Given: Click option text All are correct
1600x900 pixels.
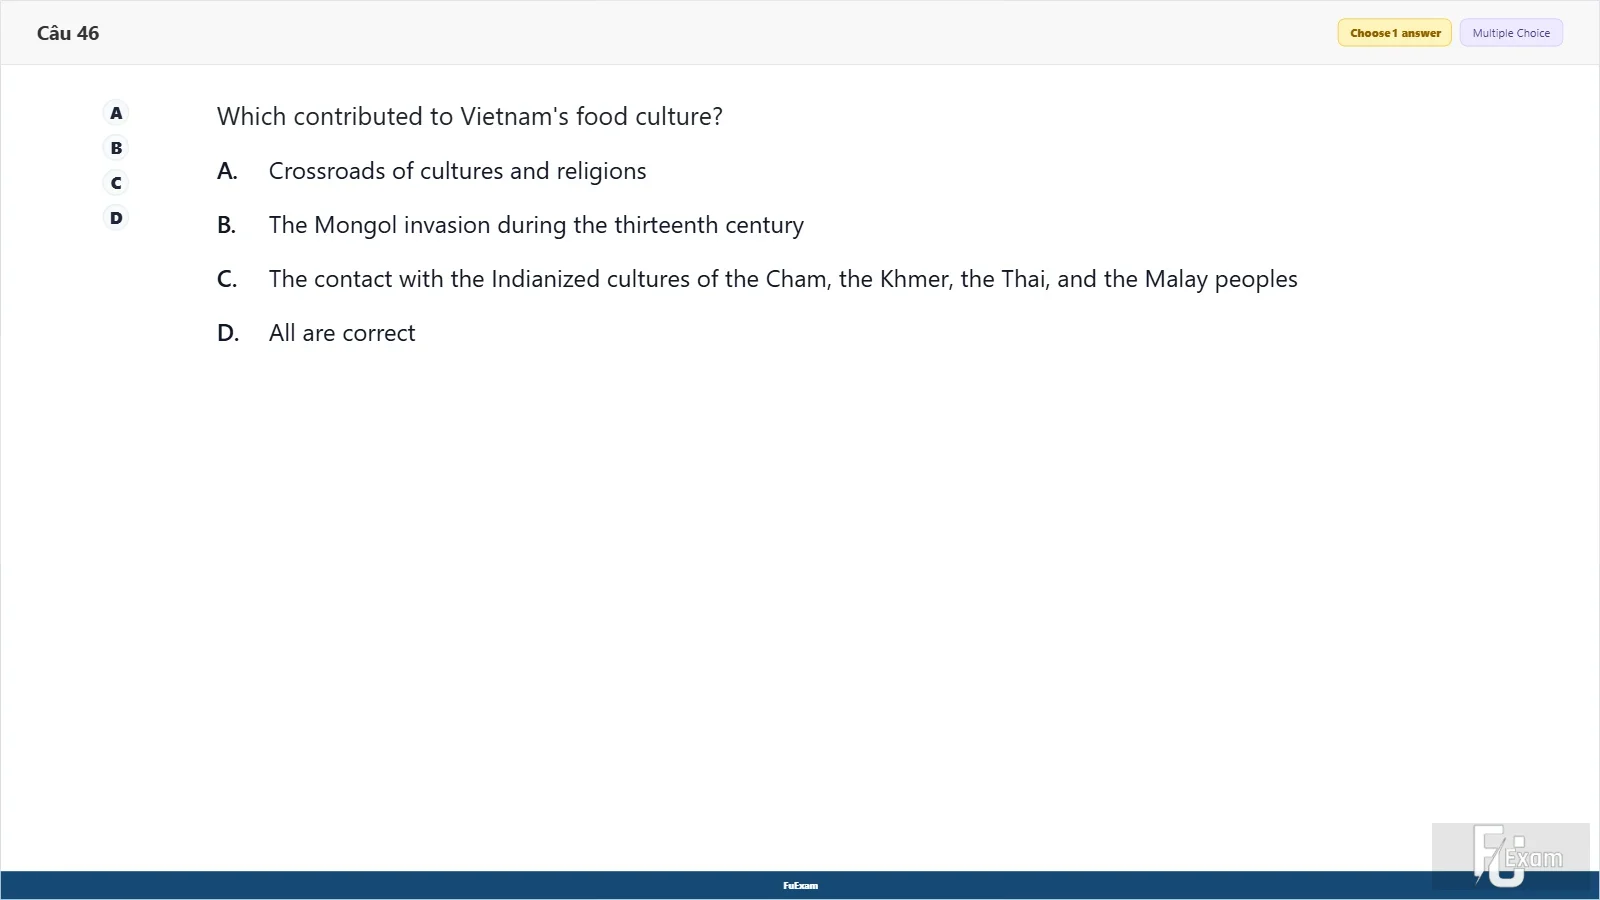Looking at the screenshot, I should [342, 333].
